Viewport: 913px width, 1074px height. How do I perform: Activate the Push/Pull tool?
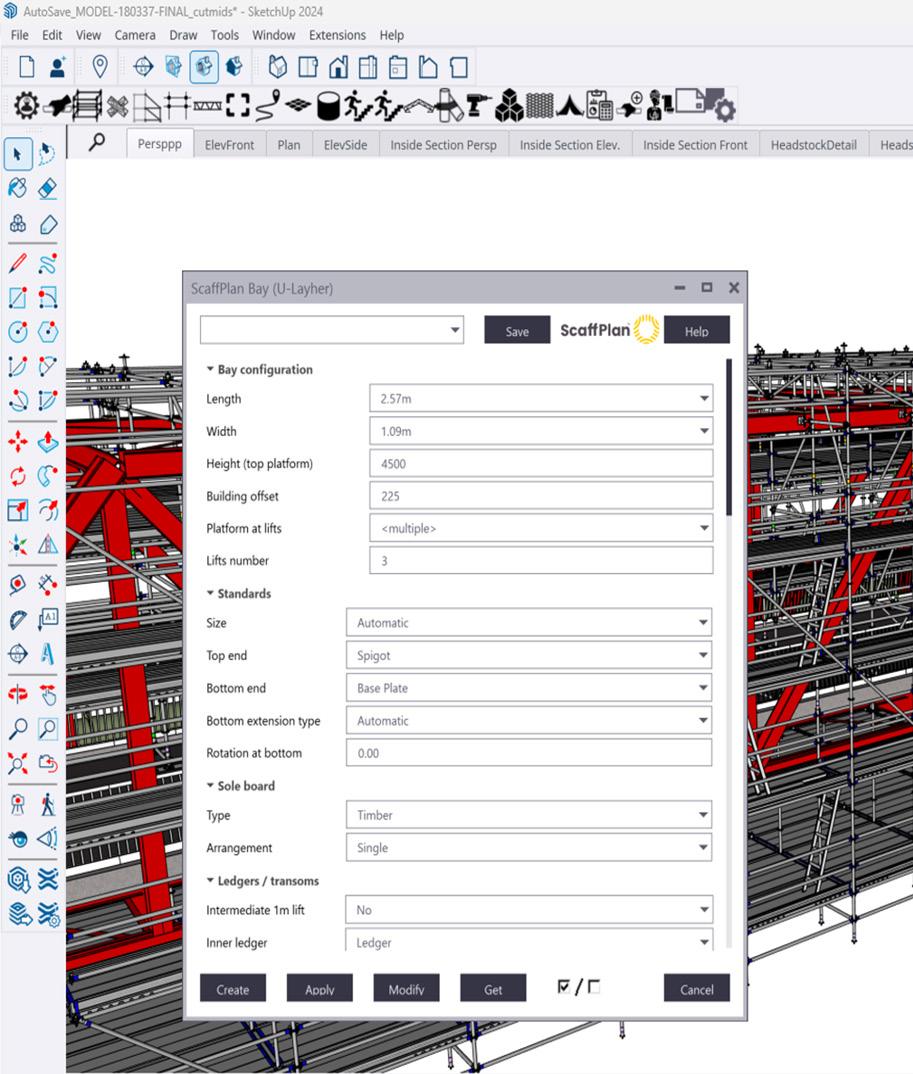coord(47,442)
